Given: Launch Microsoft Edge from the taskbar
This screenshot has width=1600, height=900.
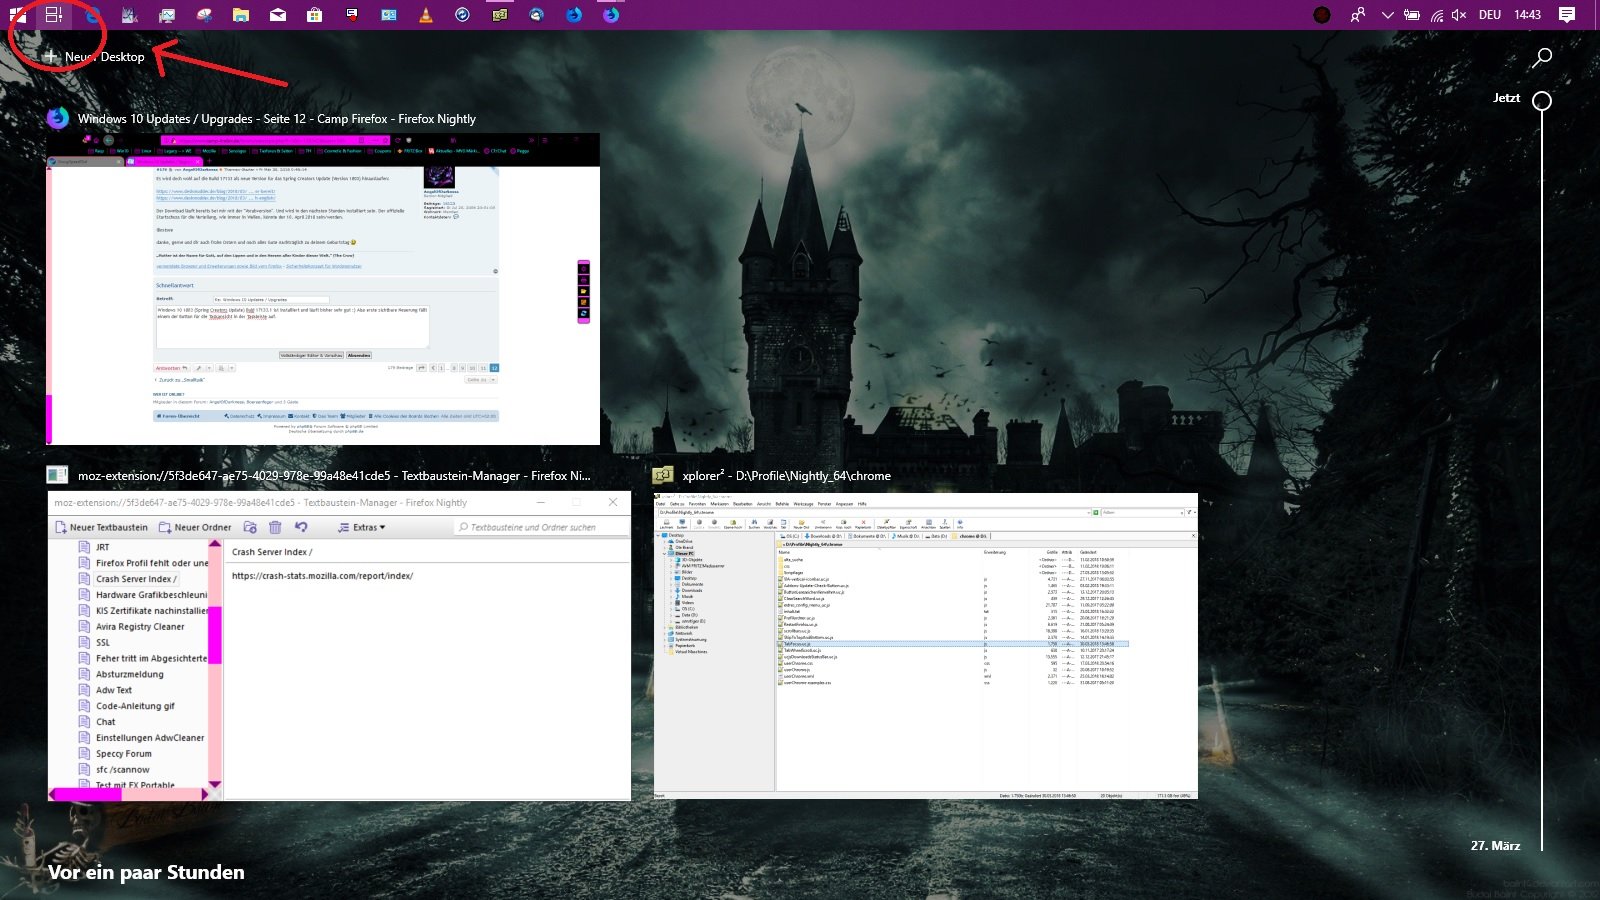Looking at the screenshot, I should click(92, 15).
